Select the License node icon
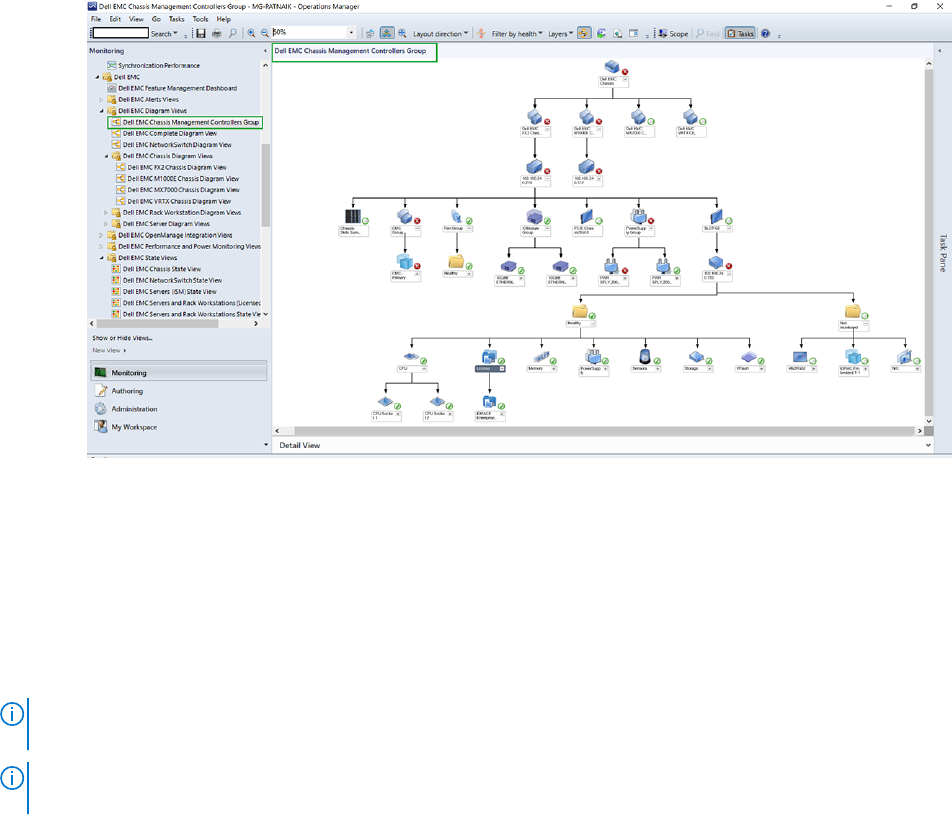 click(489, 357)
